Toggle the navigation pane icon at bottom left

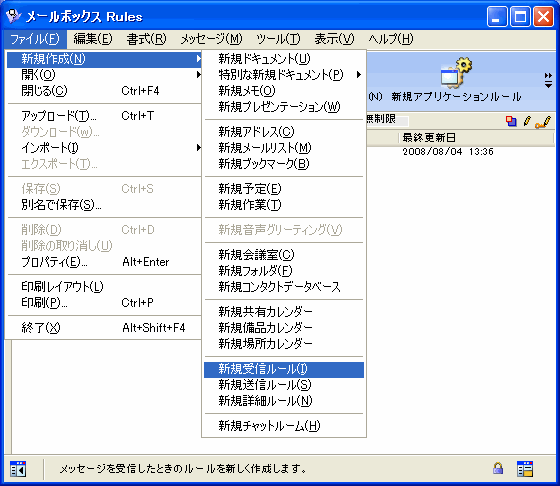tap(18, 469)
